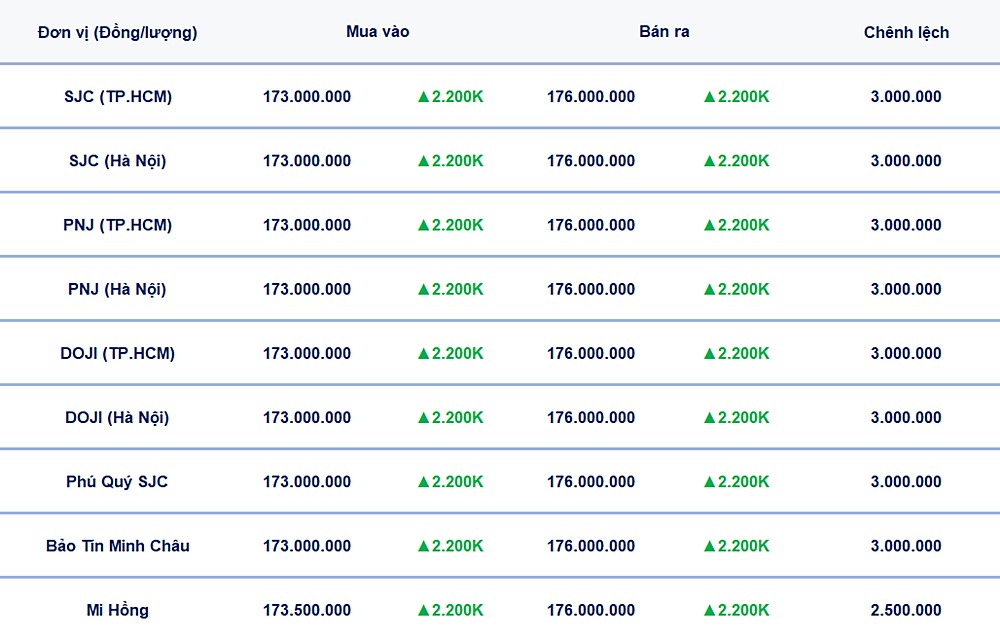Click Phú Quý SJC's sell price 176.000.000
The image size is (1000, 637).
(x=591, y=481)
